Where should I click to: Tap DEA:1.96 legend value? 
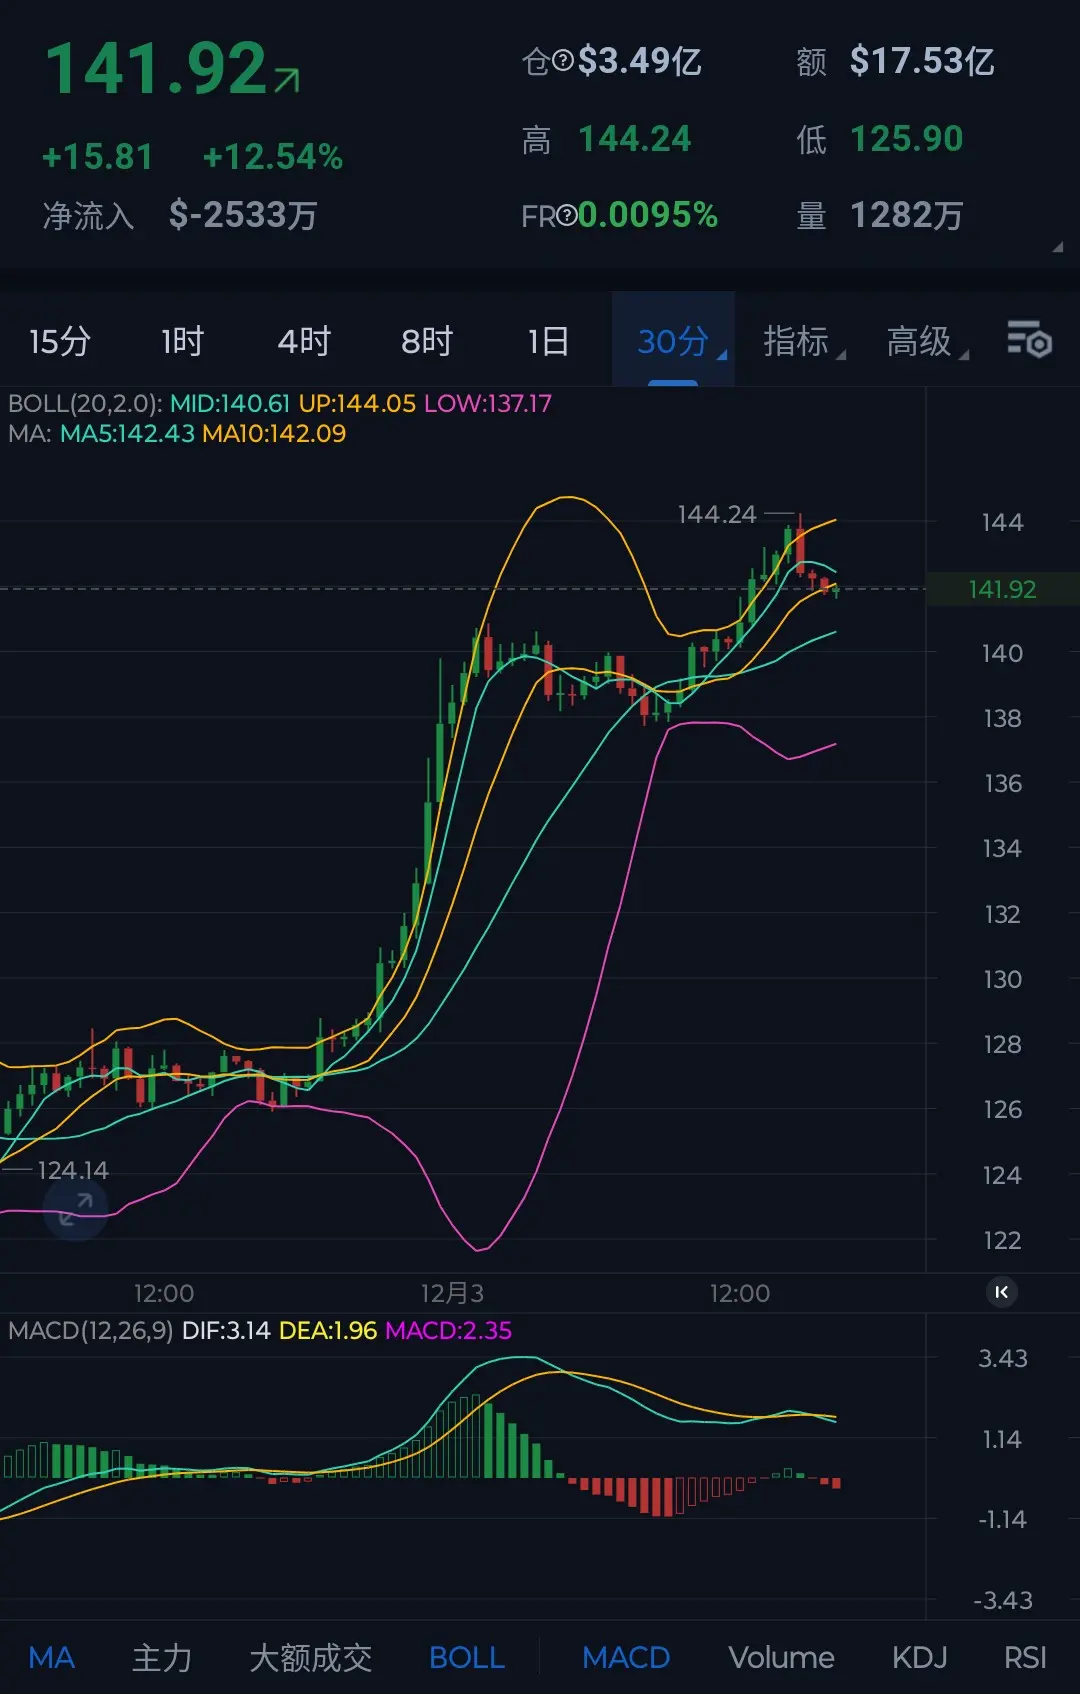tap(328, 1331)
